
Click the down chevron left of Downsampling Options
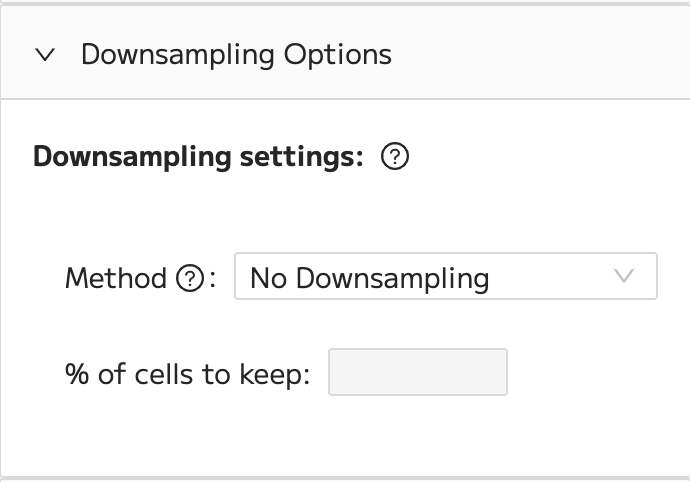point(45,55)
